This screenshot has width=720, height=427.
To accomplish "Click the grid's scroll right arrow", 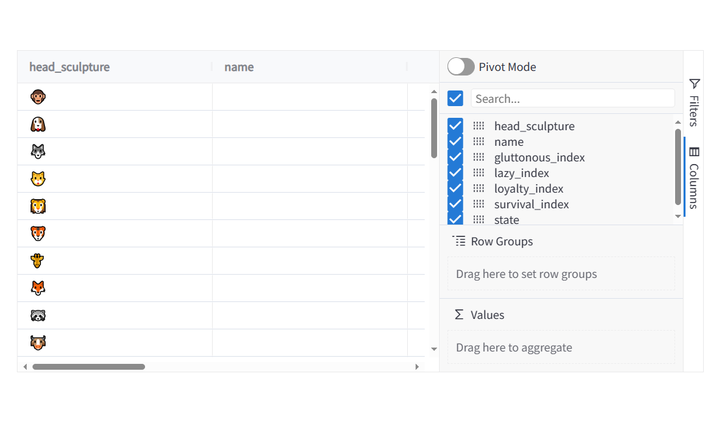I will tap(417, 367).
